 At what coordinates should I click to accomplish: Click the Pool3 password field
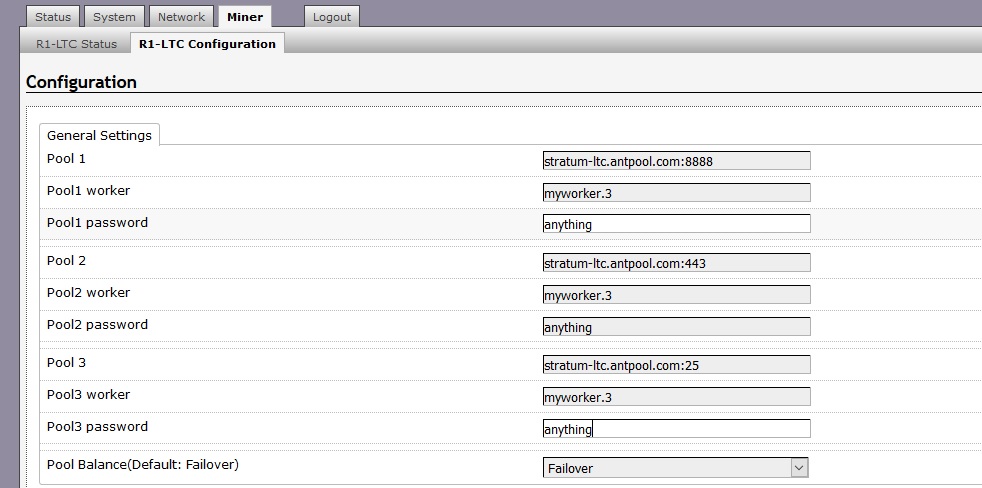(x=676, y=429)
